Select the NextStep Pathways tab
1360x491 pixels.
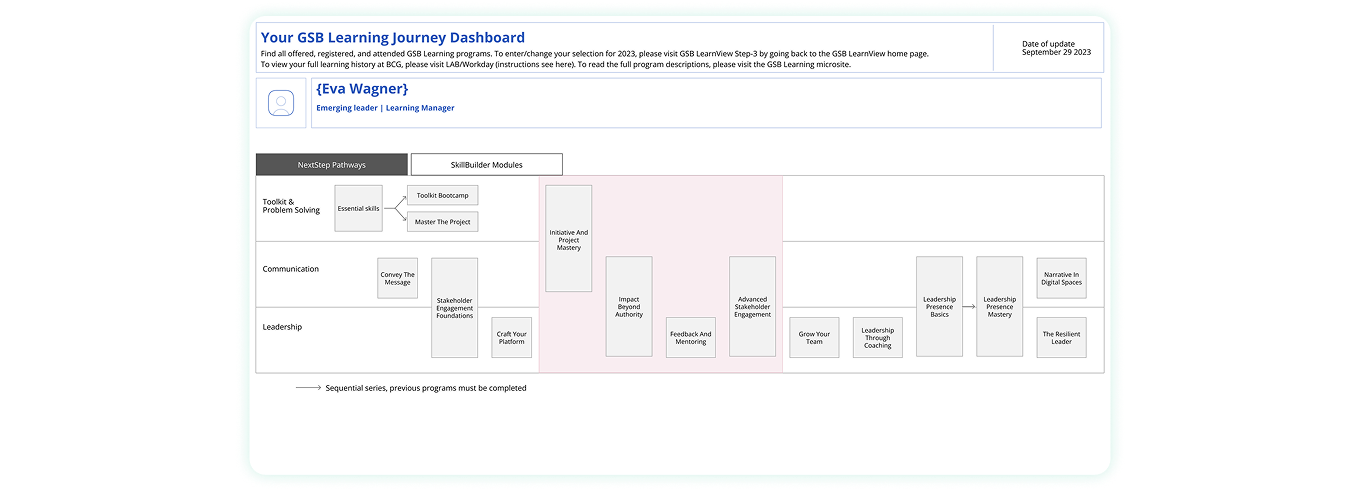coord(331,164)
